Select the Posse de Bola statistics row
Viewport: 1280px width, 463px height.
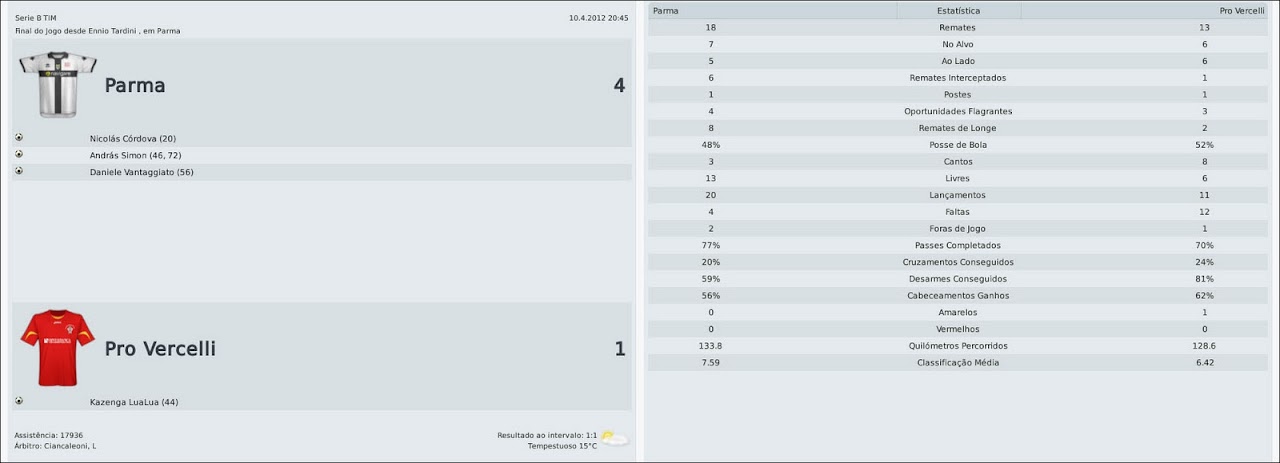tap(957, 145)
